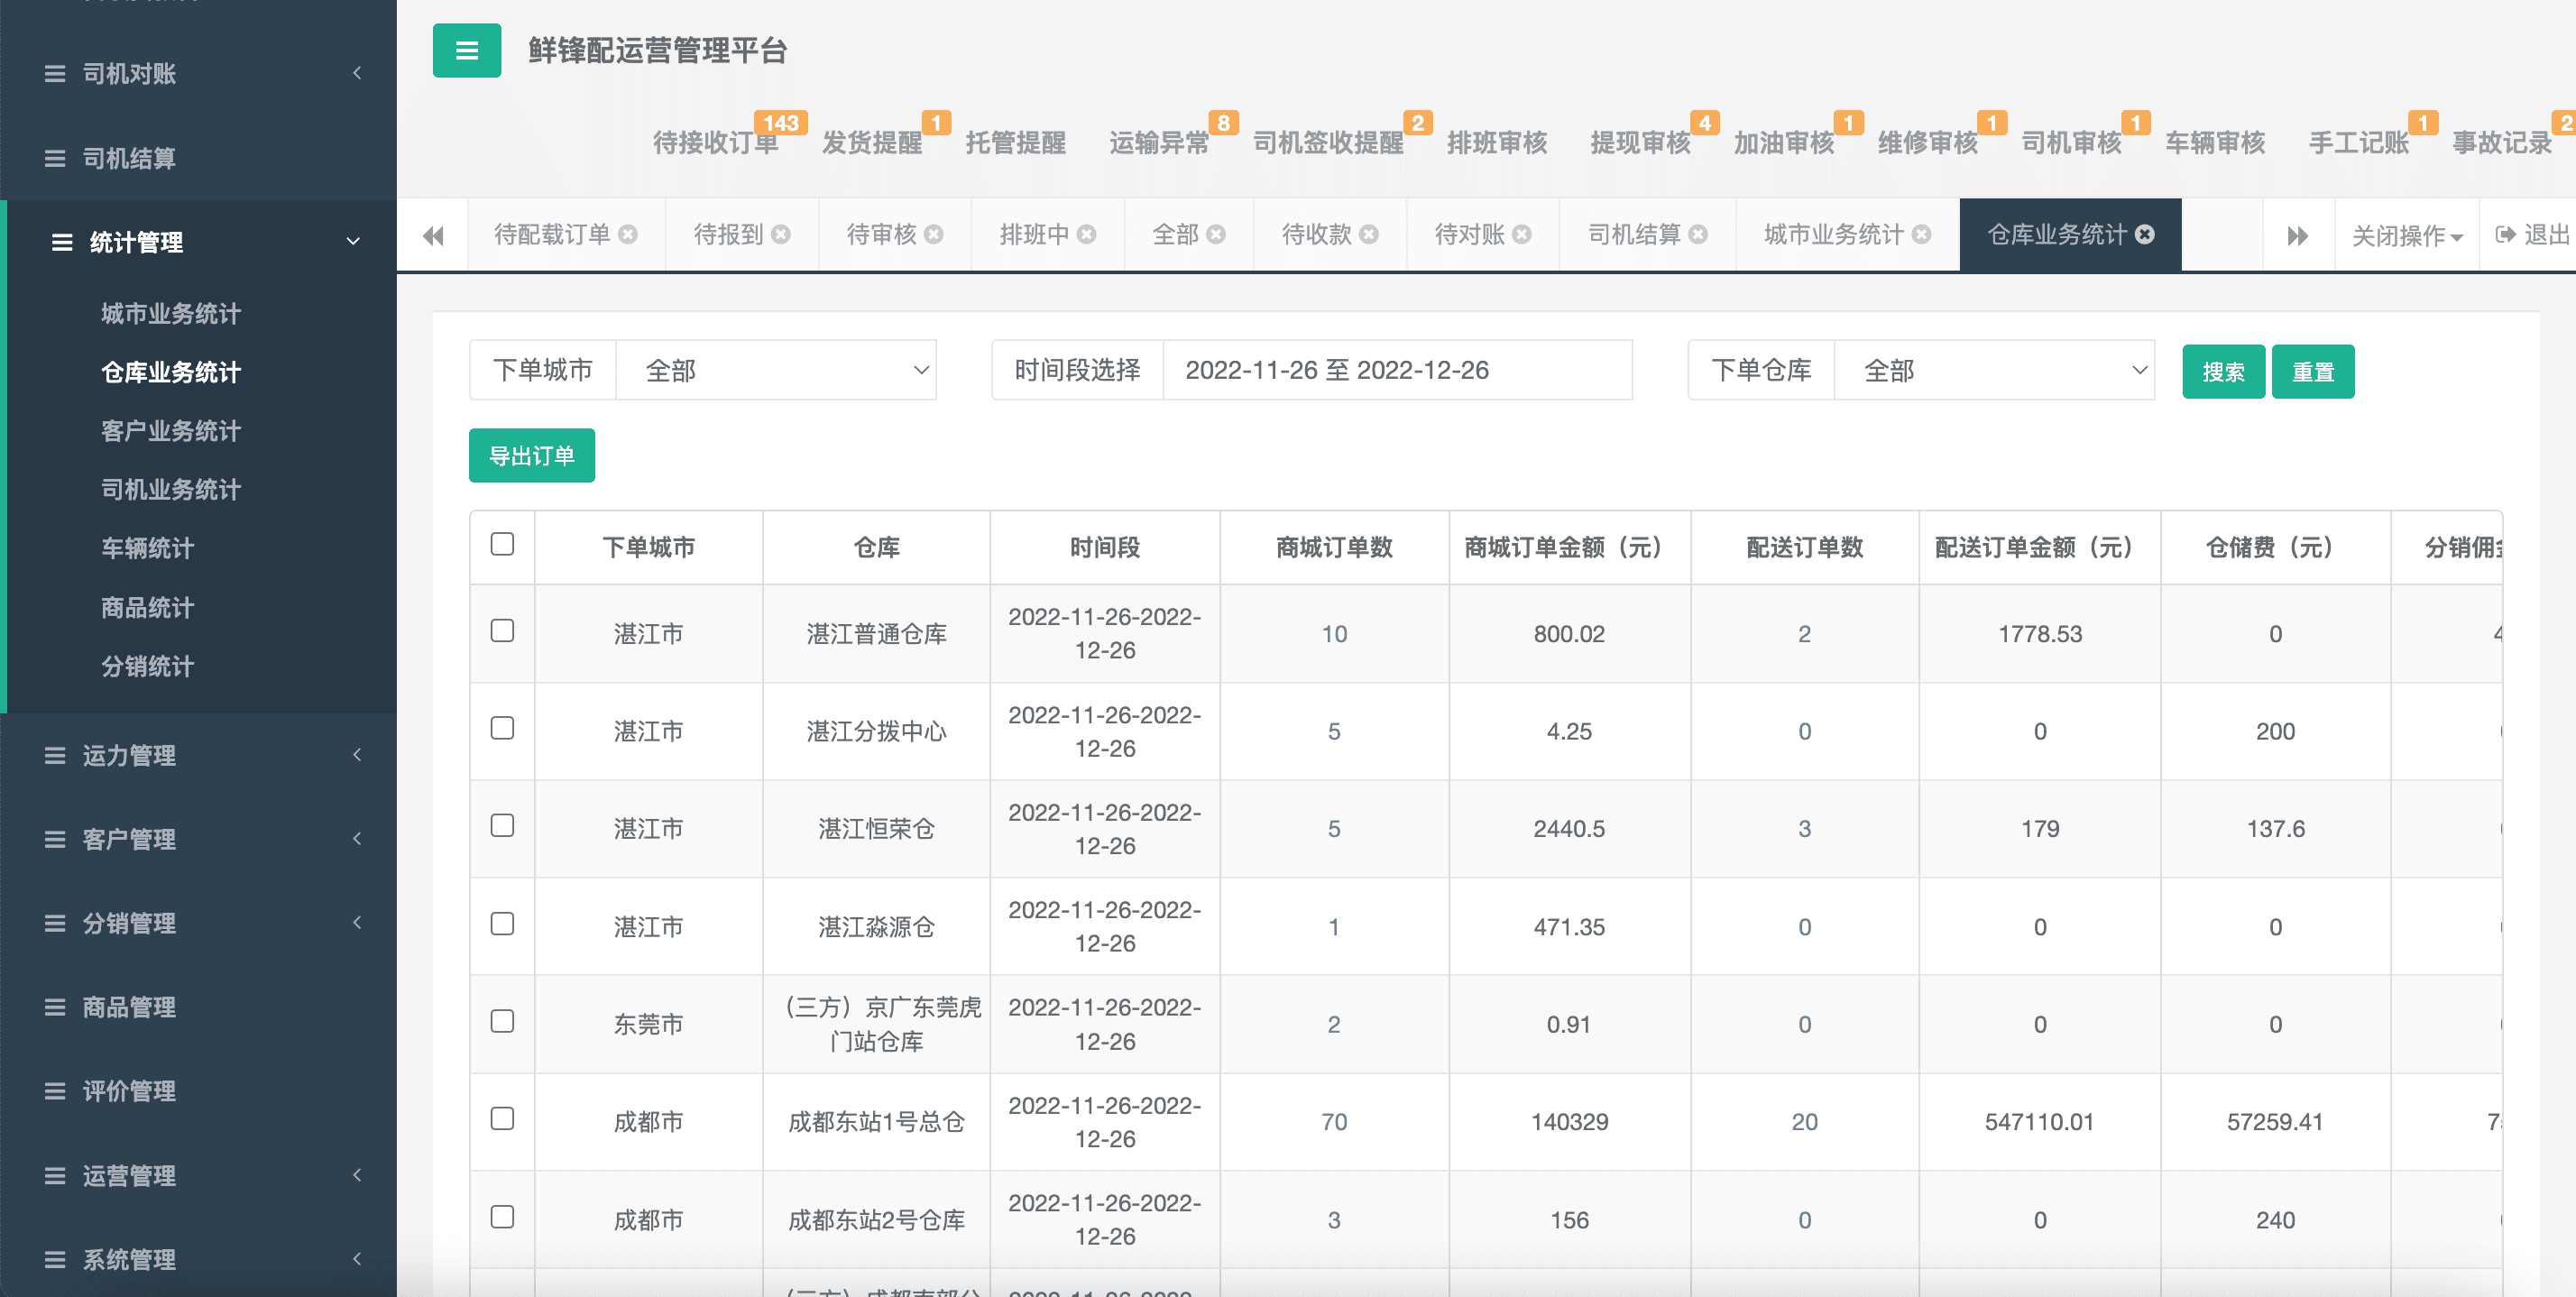Open 待接收订单 notification link
This screenshot has height=1297, width=2576.
(716, 143)
